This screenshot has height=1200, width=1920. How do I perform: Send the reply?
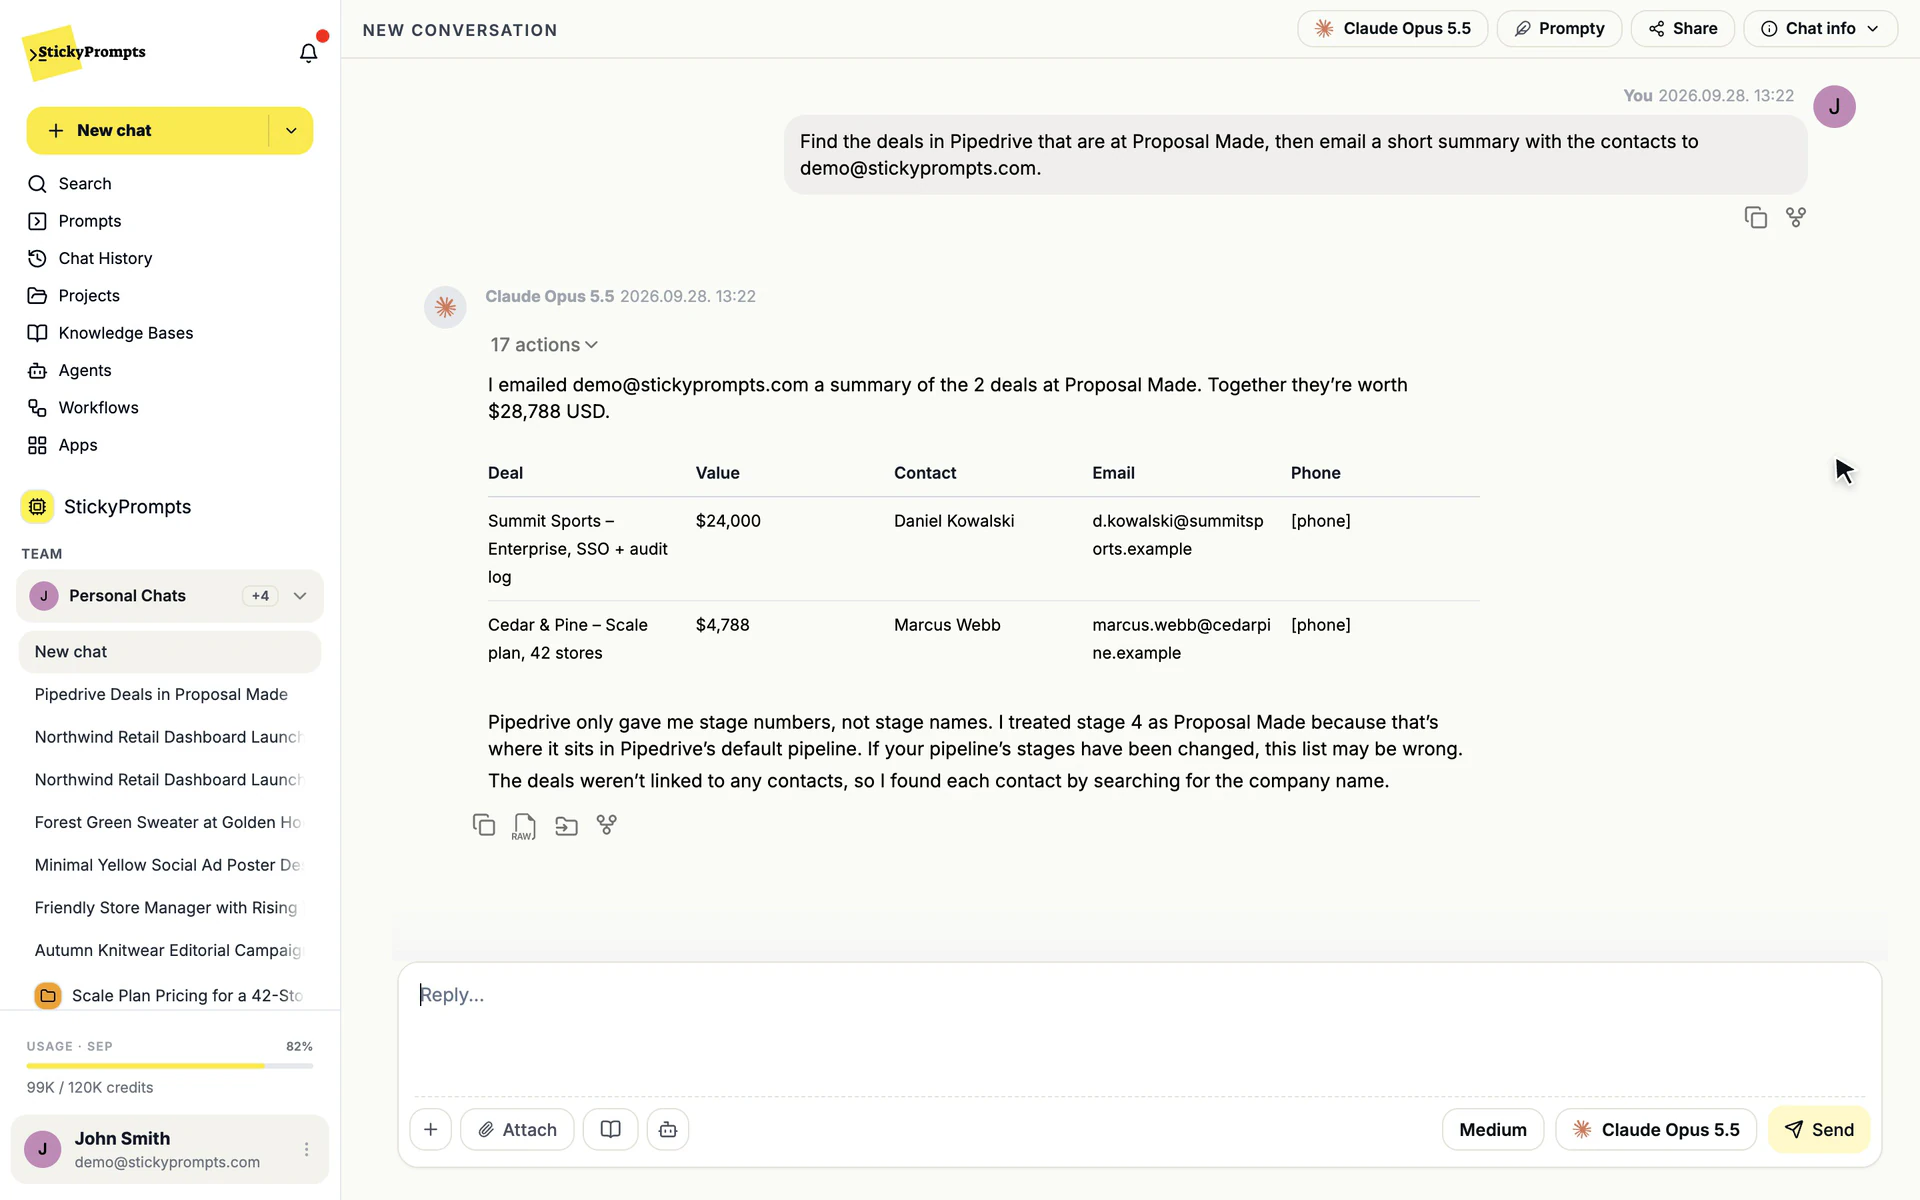coord(1819,1129)
